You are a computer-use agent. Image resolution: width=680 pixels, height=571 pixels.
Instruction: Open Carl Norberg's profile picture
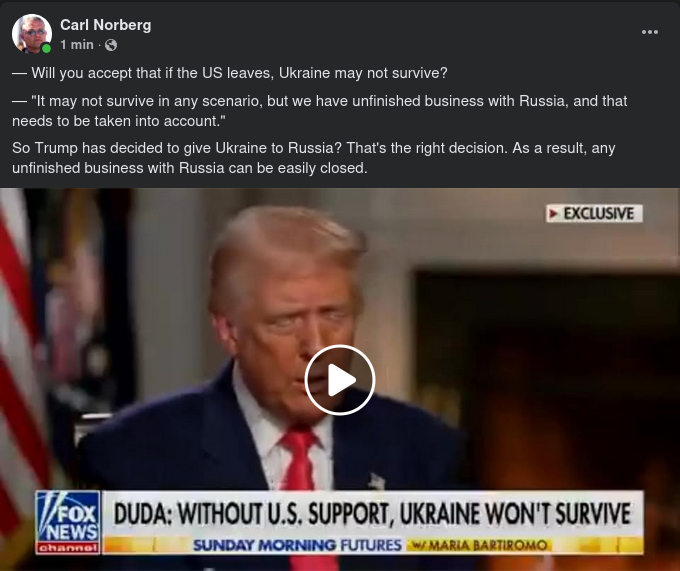coord(32,33)
